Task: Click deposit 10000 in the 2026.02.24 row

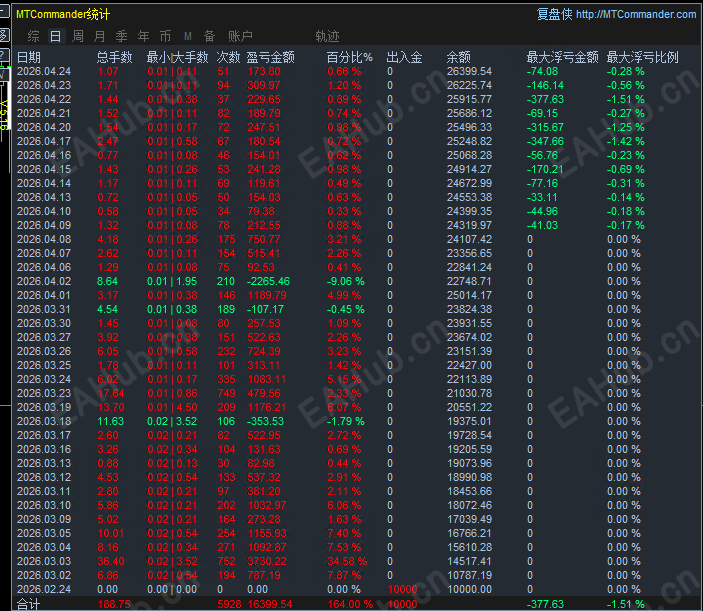Action: [x=403, y=589]
